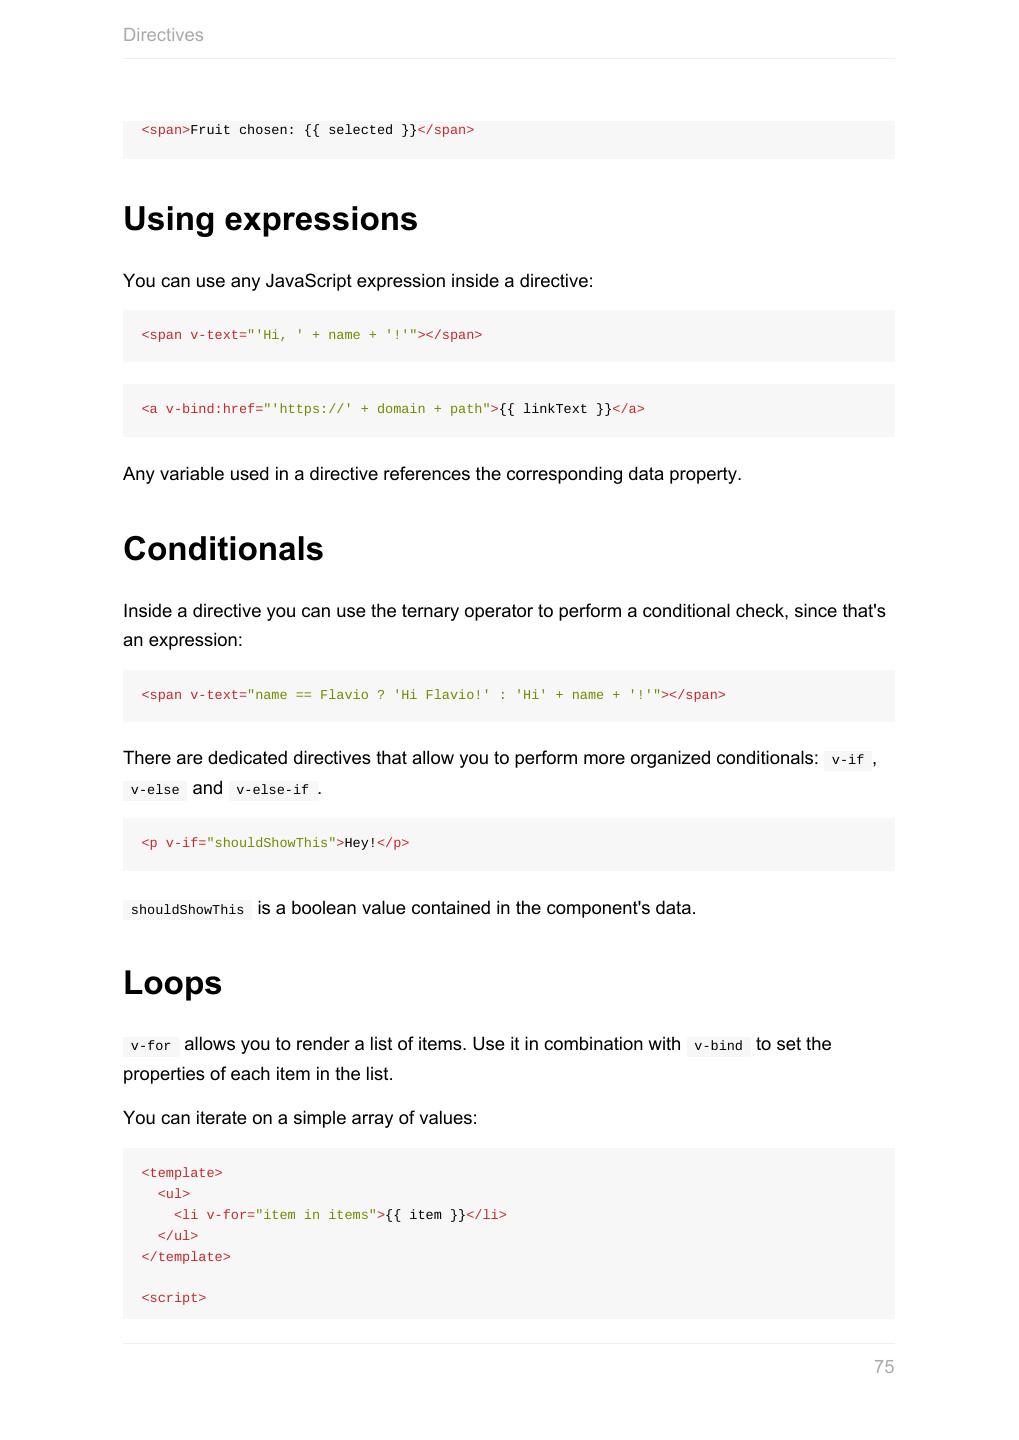The height and width of the screenshot is (1440, 1019).
Task: Click the ternary "Hi Flavio!" code line
Action: pyautogui.click(x=433, y=695)
